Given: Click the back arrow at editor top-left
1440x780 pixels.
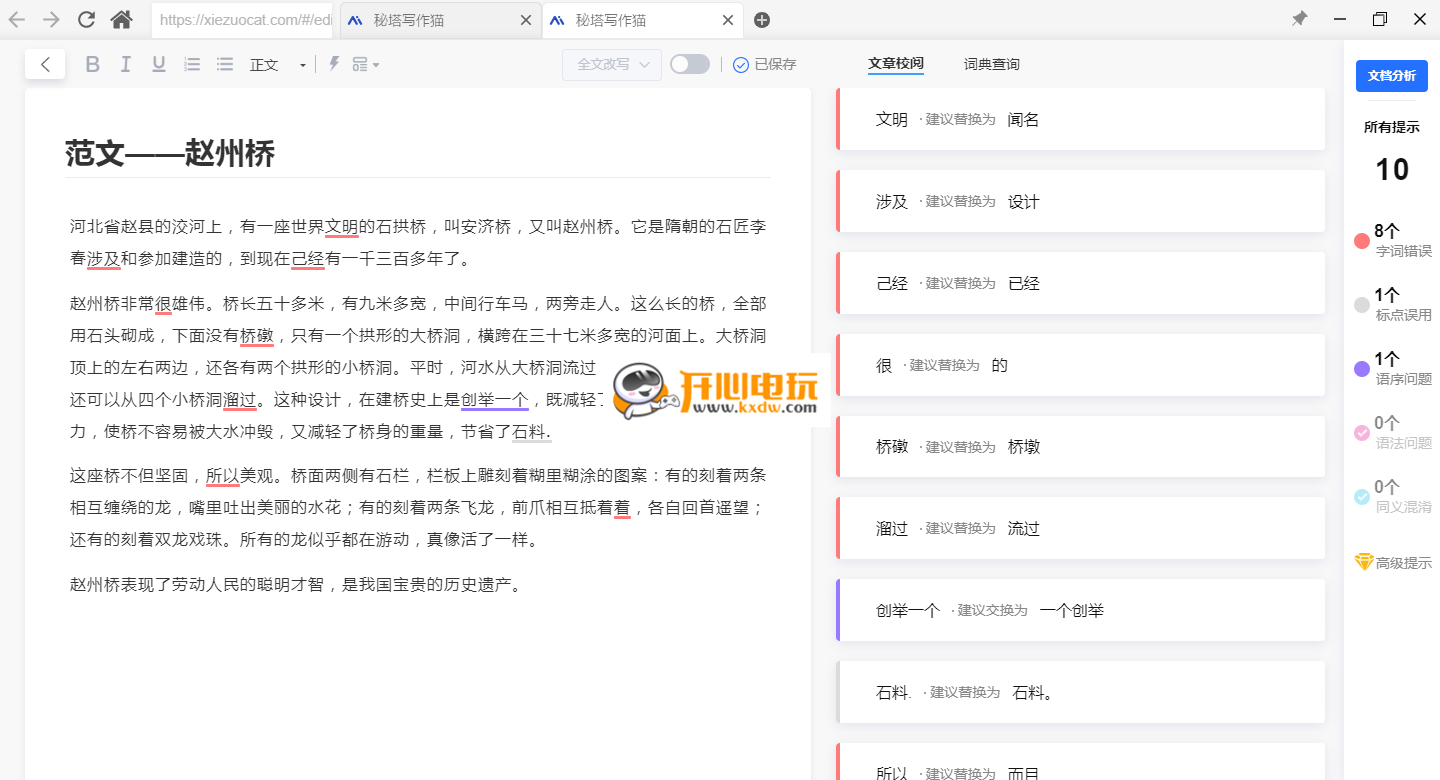Looking at the screenshot, I should (45, 63).
